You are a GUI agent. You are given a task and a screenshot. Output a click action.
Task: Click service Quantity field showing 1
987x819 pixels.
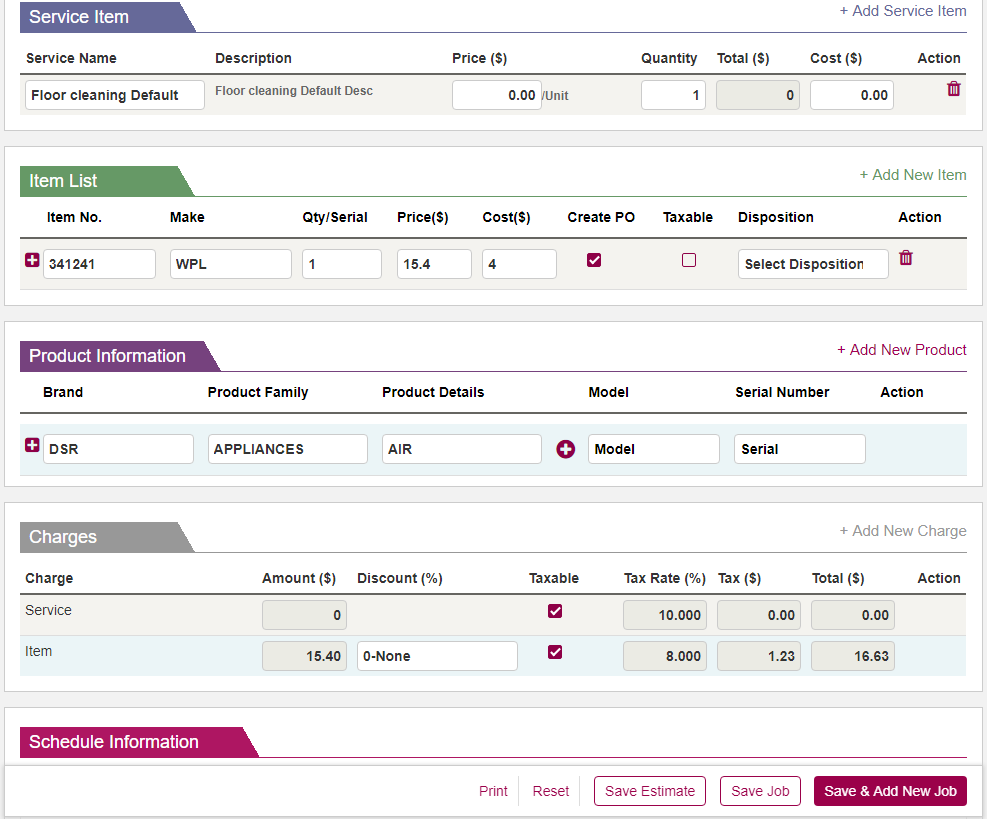click(673, 95)
